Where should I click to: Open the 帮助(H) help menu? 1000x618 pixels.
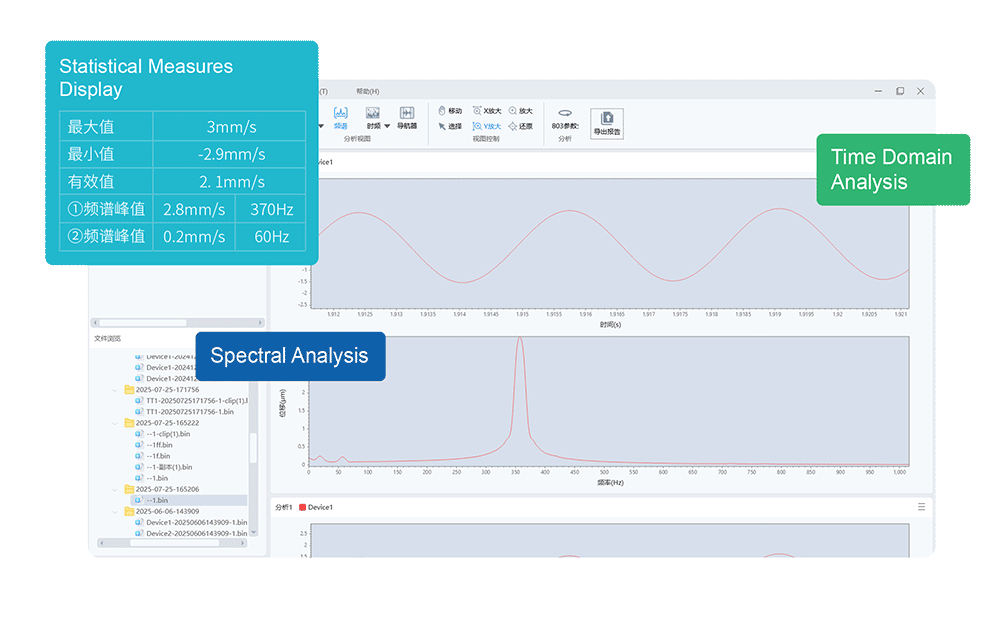click(367, 91)
